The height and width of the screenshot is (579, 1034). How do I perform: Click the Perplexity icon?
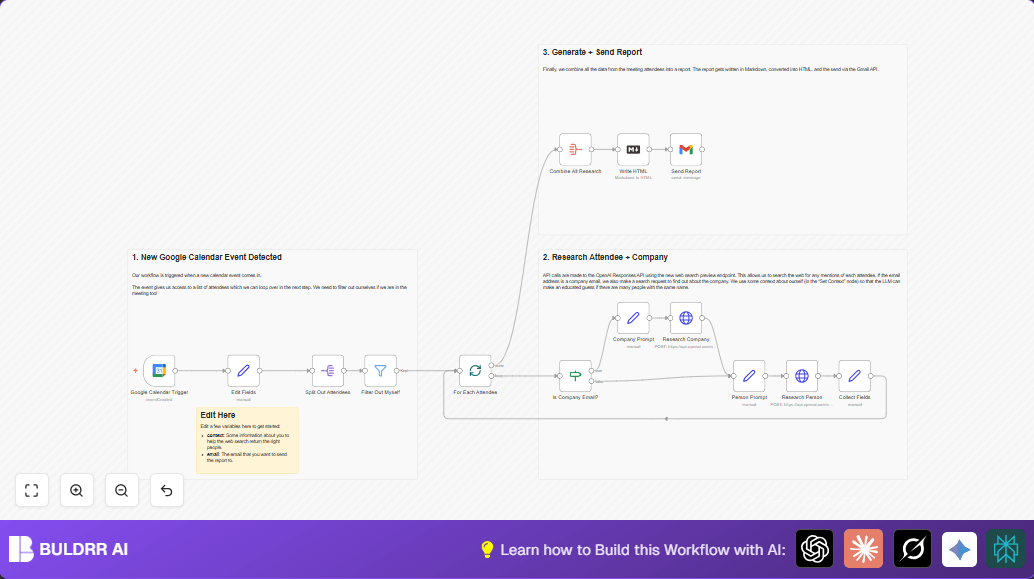click(1006, 549)
